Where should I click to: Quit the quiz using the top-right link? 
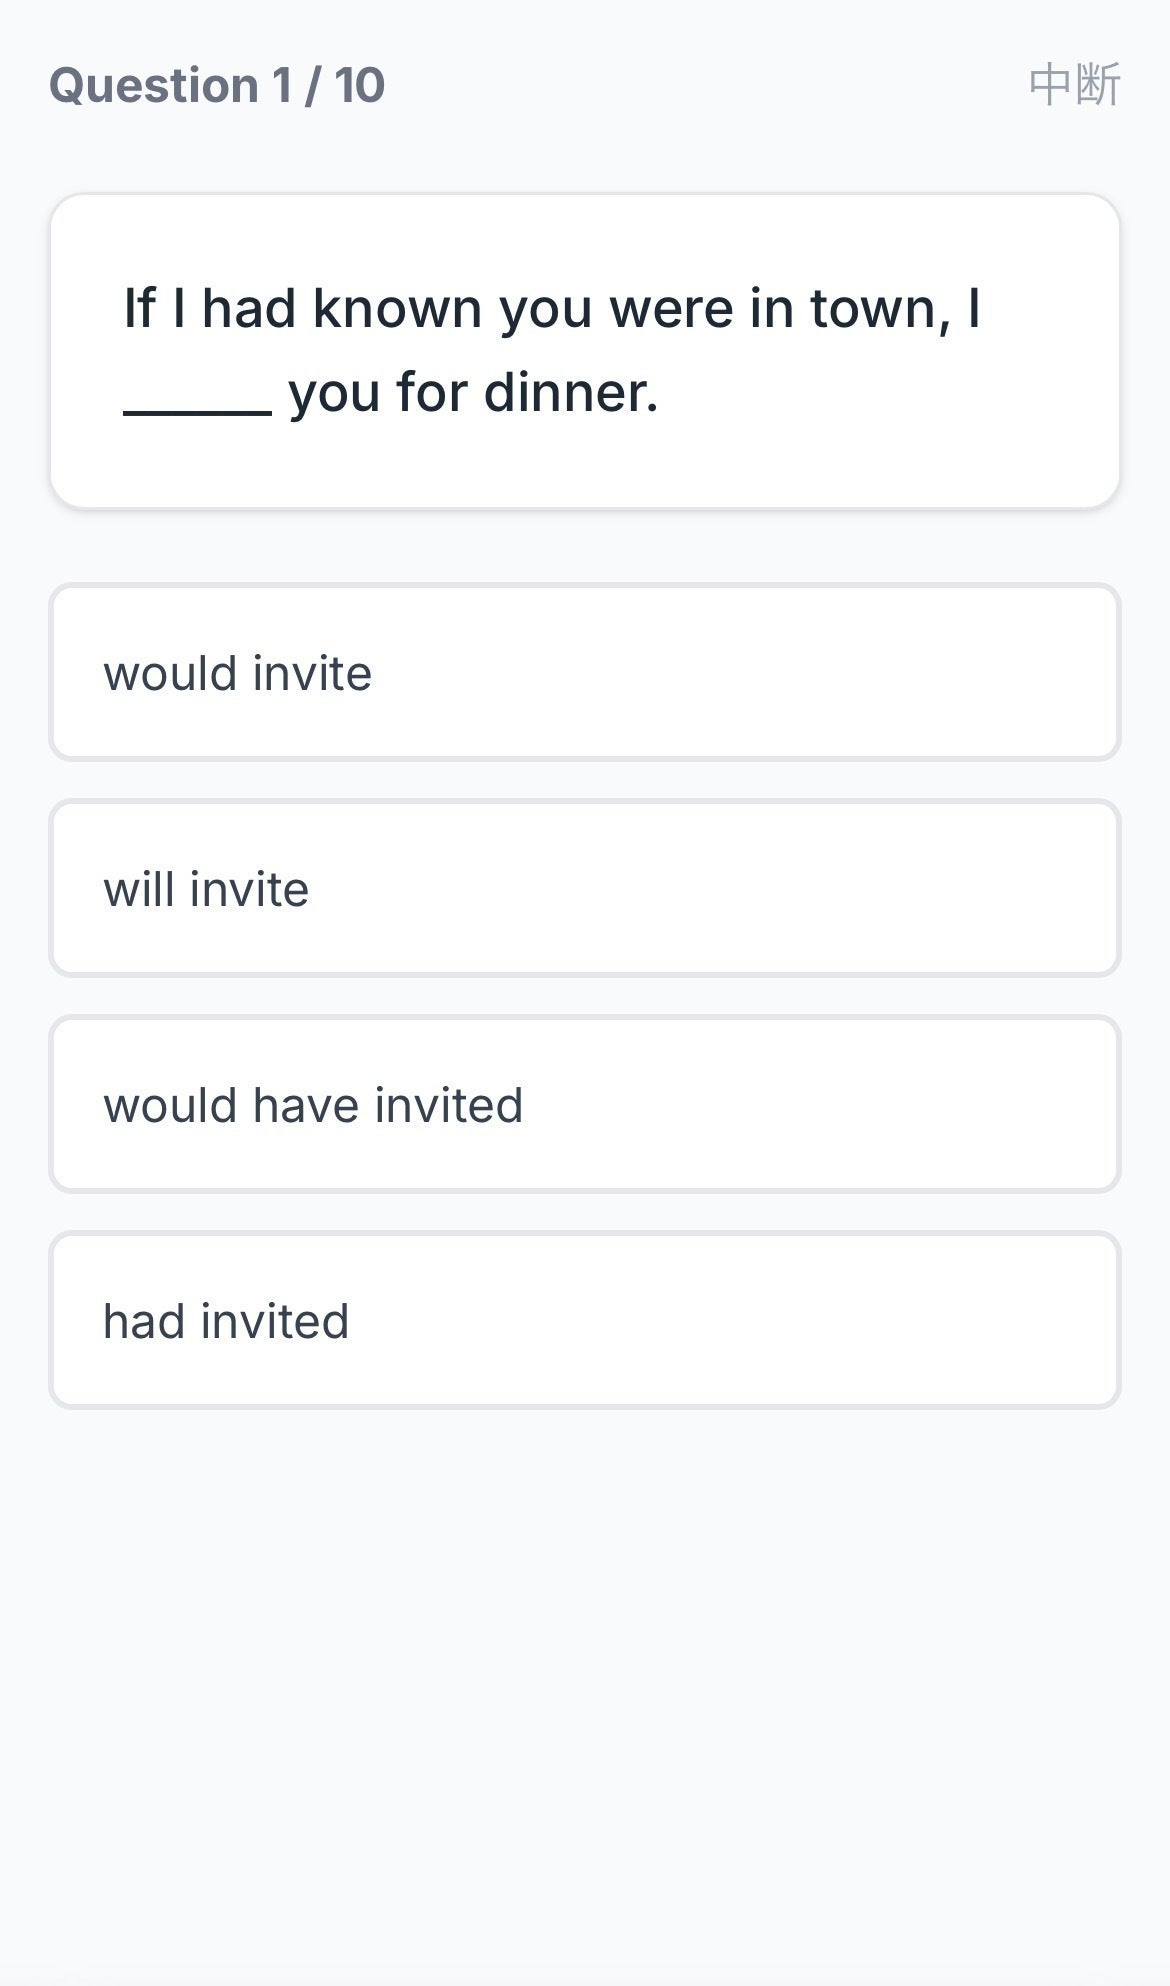1074,85
